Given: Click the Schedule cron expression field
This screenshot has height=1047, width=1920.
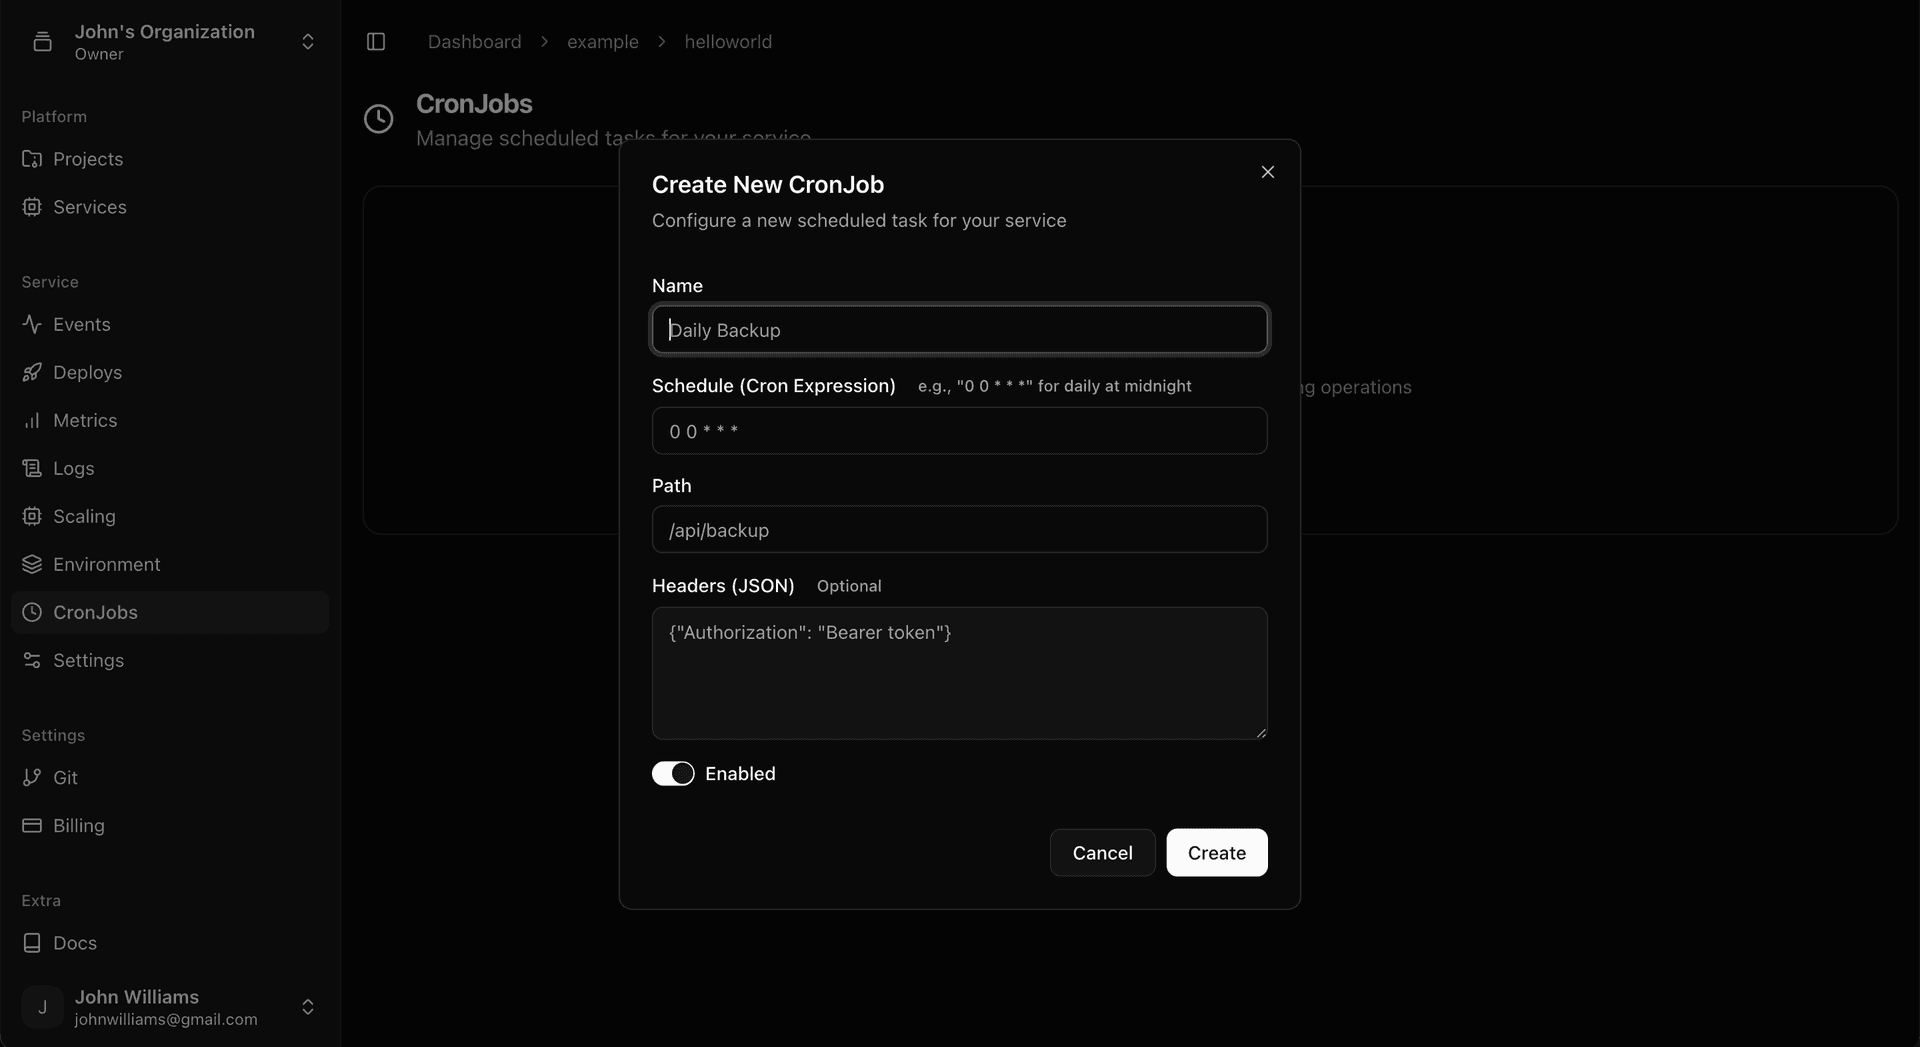Looking at the screenshot, I should point(960,431).
